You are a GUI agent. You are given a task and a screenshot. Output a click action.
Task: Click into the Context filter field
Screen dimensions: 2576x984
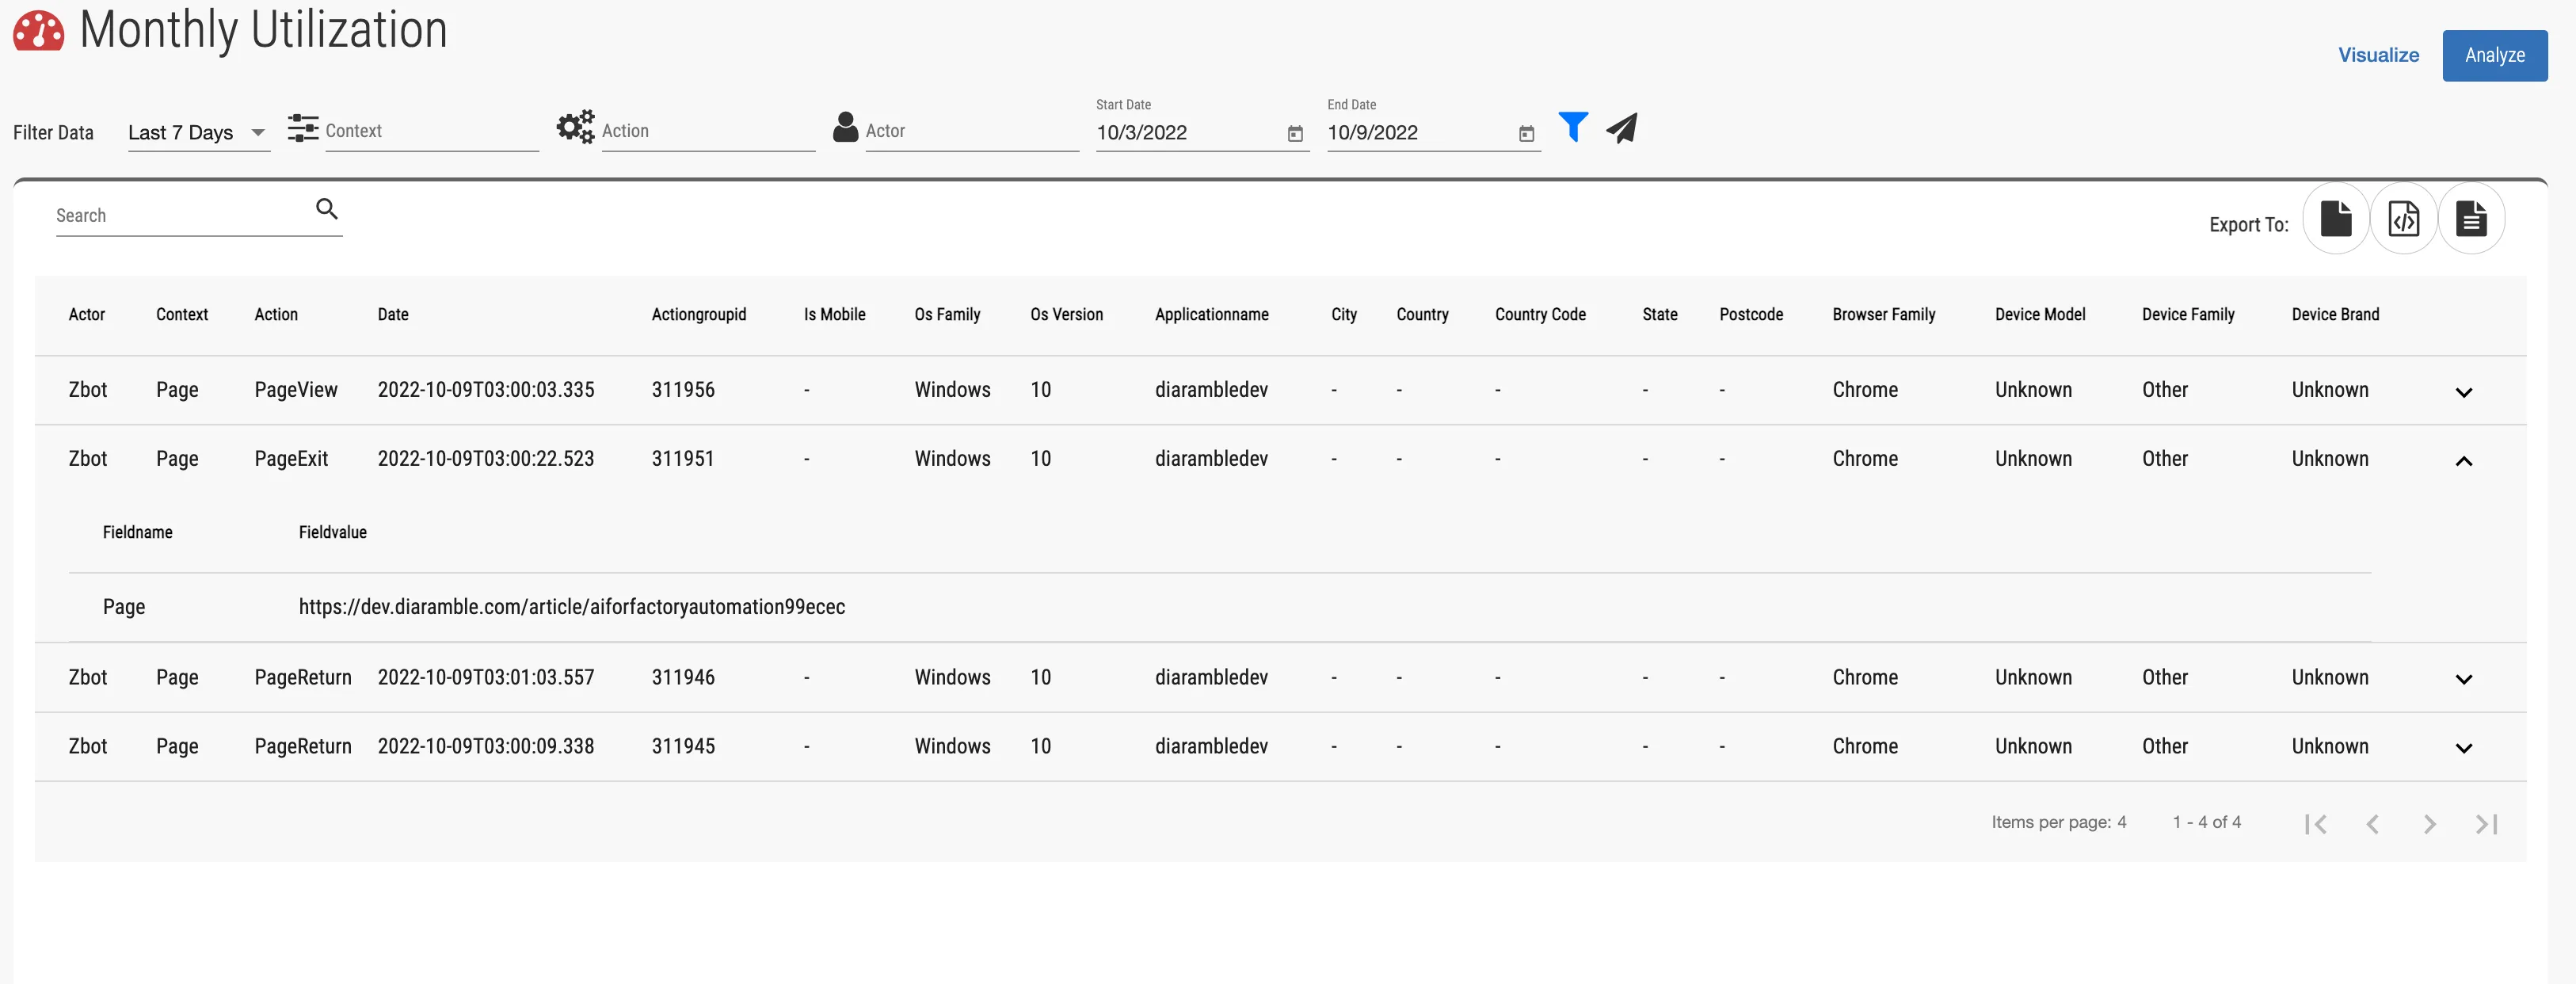(x=430, y=131)
